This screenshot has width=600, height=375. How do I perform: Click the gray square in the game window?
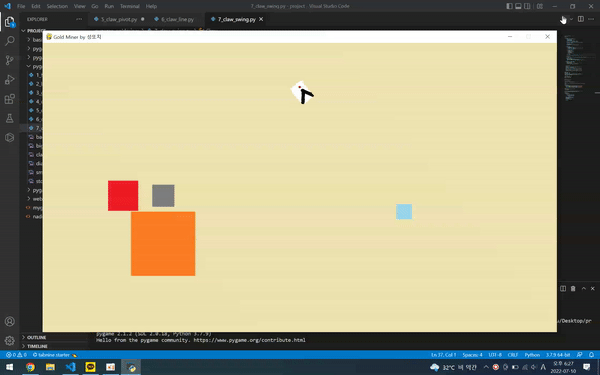pos(163,196)
